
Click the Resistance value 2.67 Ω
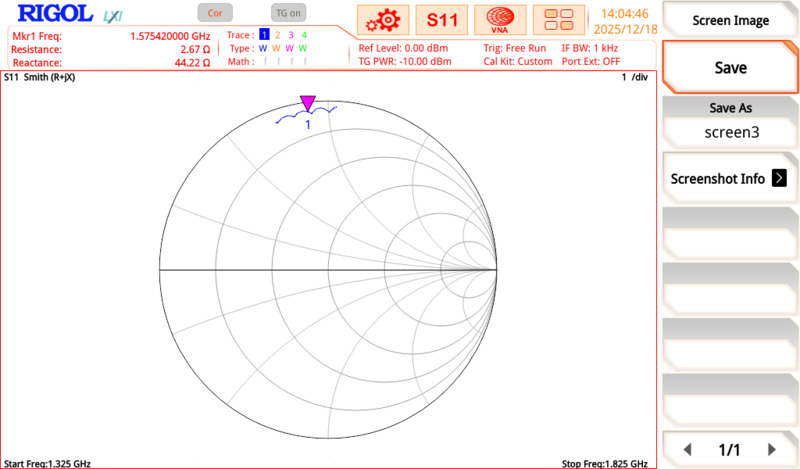(195, 50)
